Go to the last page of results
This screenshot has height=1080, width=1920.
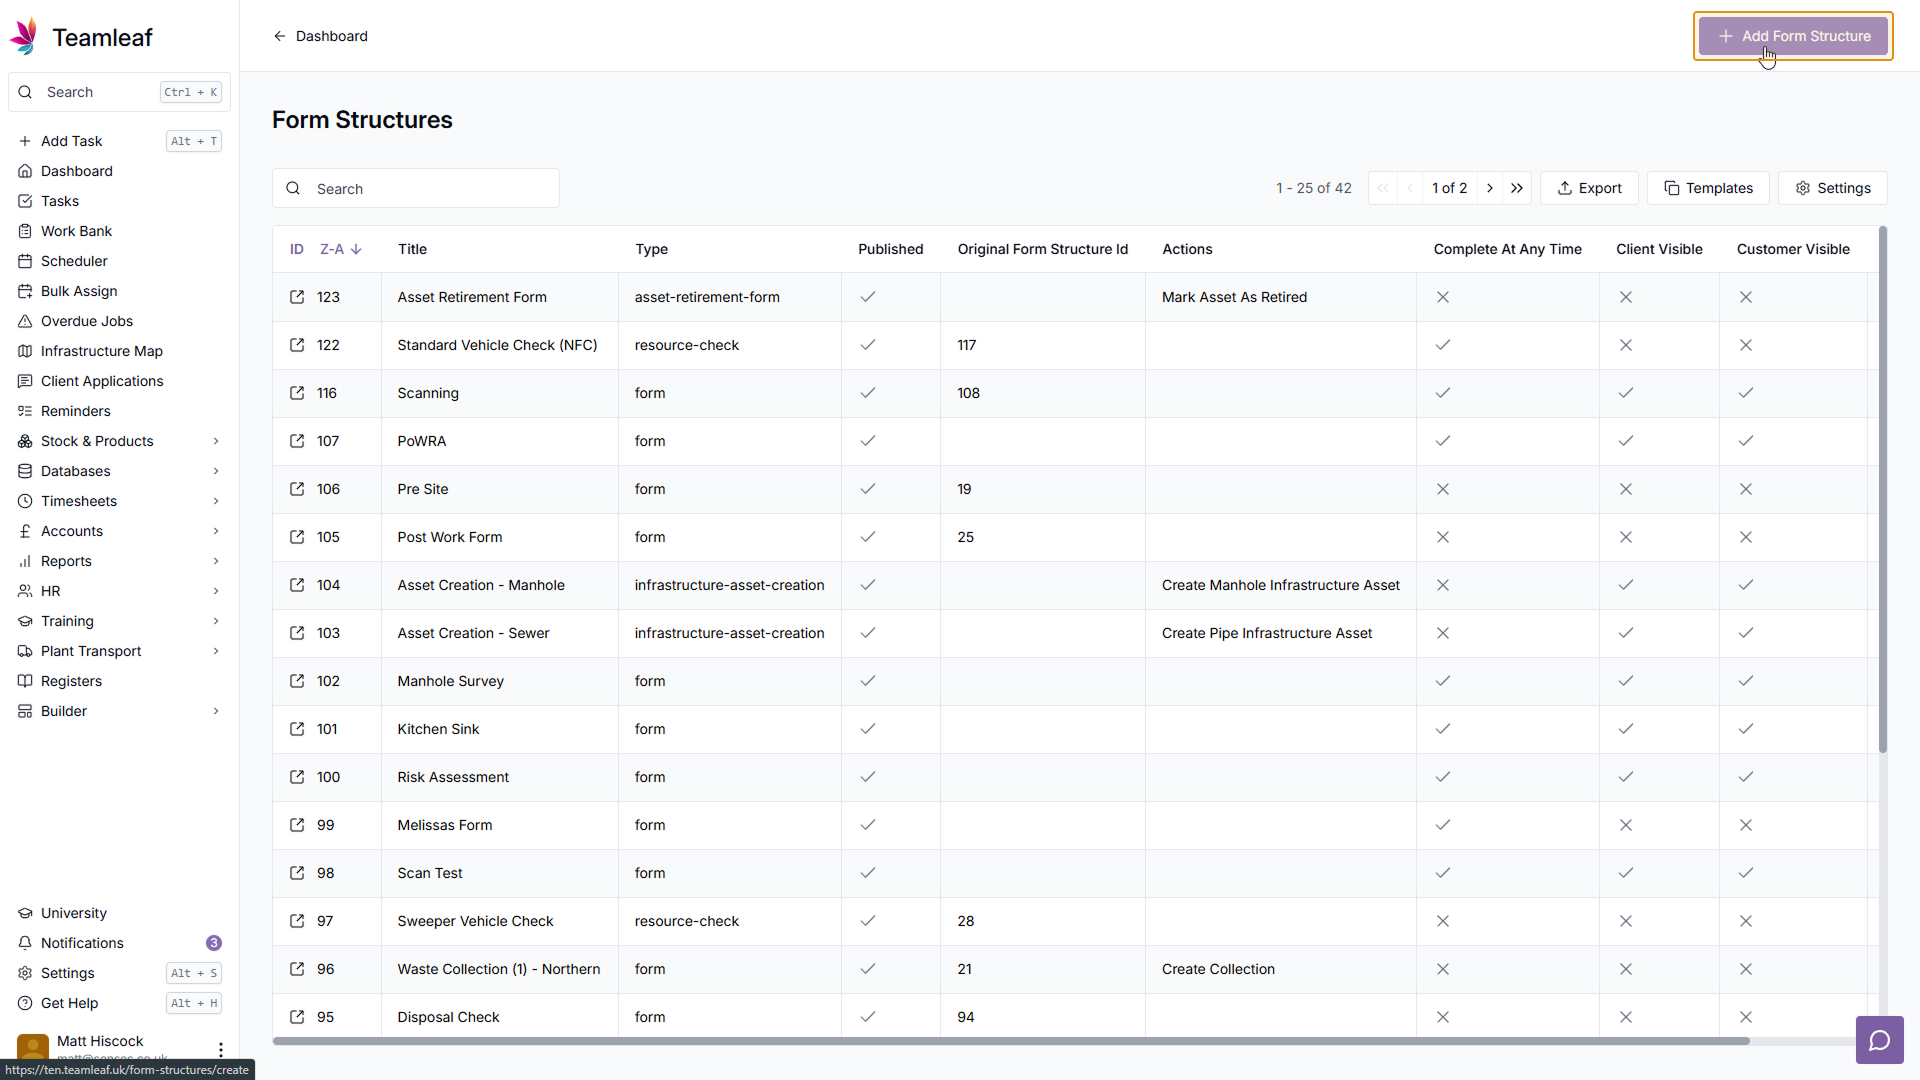1517,188
